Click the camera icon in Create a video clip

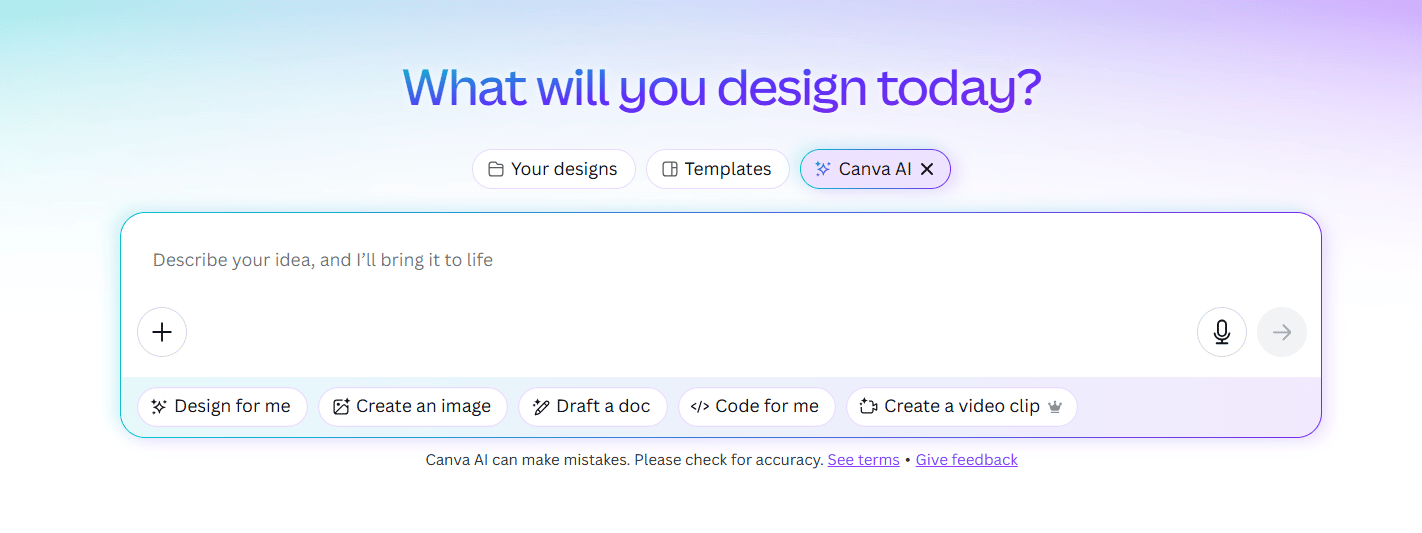[868, 407]
